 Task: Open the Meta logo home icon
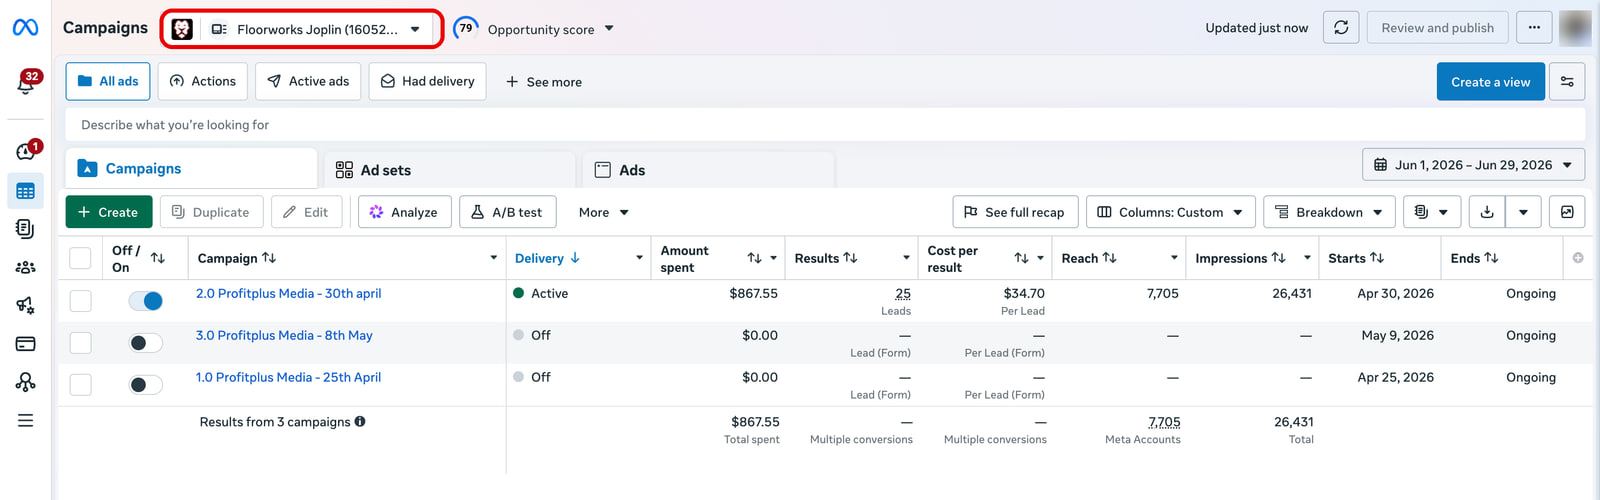(25, 28)
